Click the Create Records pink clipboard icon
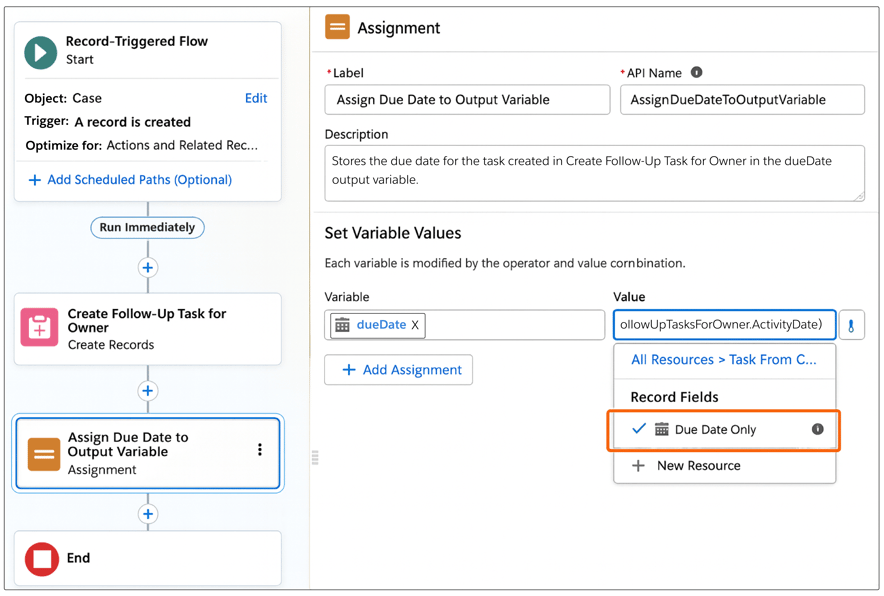This screenshot has width=884, height=596. point(40,328)
